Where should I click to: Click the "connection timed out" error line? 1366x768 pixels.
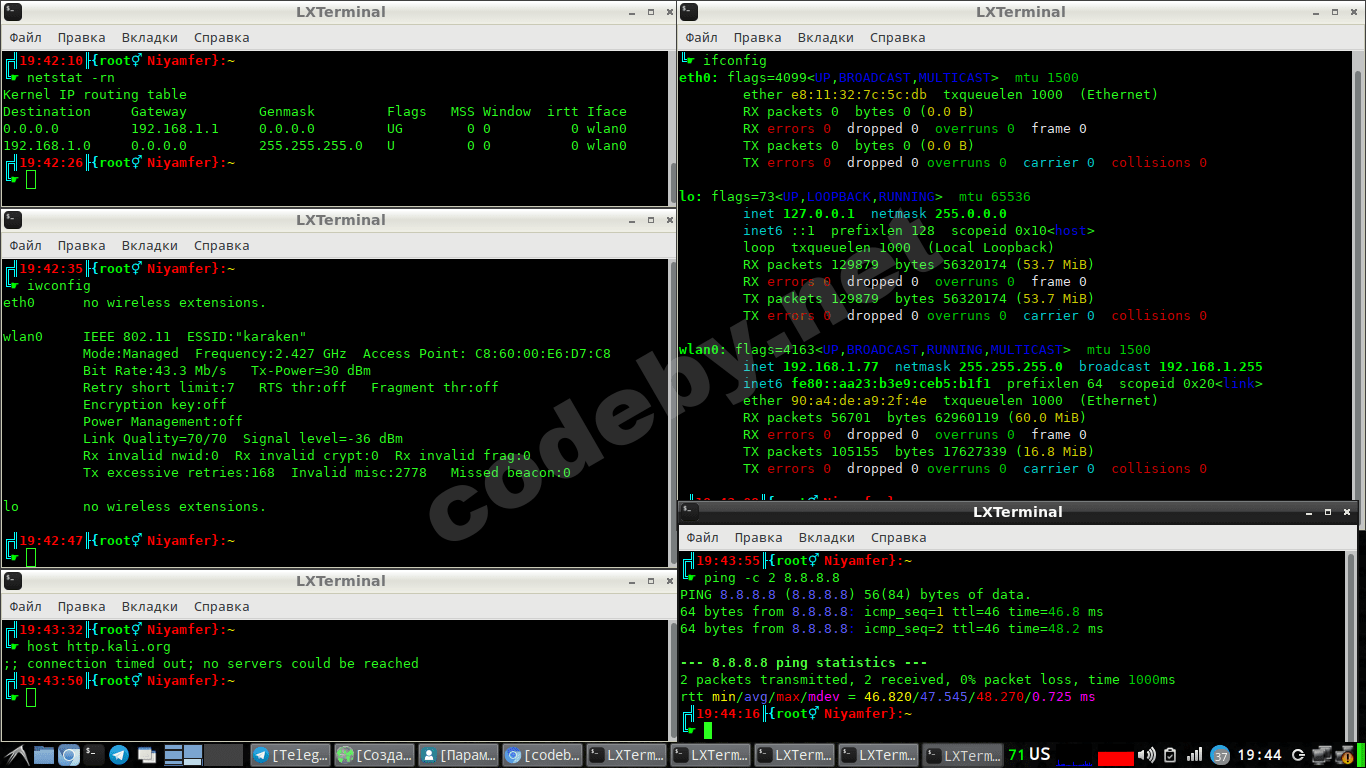211,663
